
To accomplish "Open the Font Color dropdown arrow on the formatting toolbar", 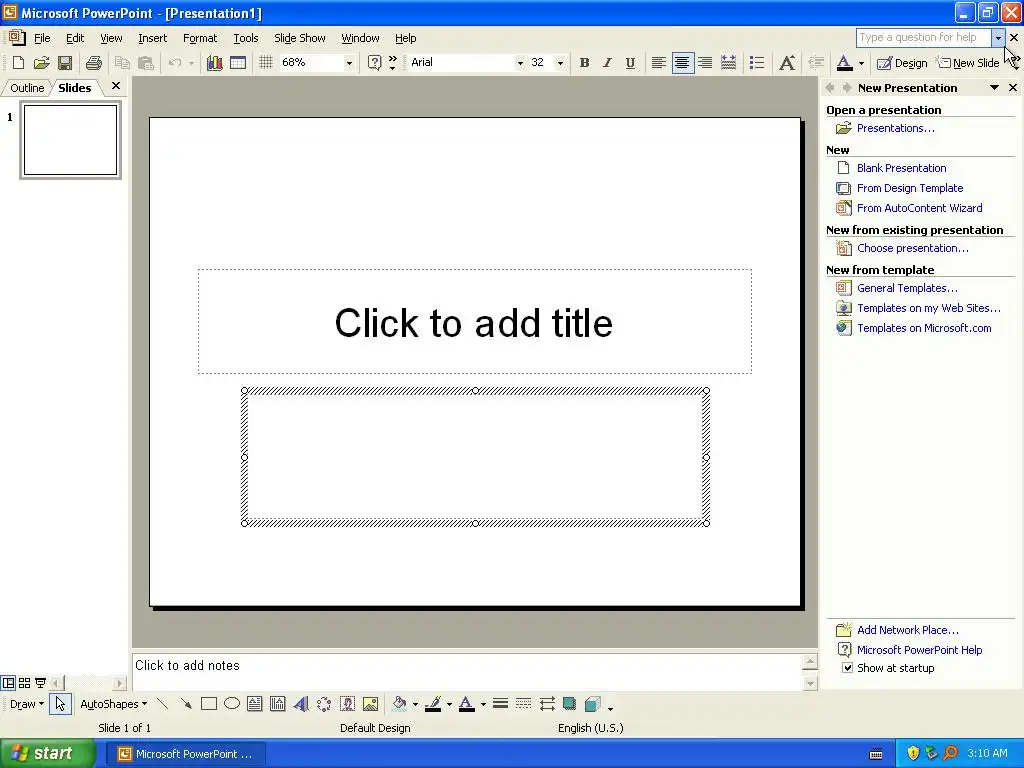I will coord(861,63).
